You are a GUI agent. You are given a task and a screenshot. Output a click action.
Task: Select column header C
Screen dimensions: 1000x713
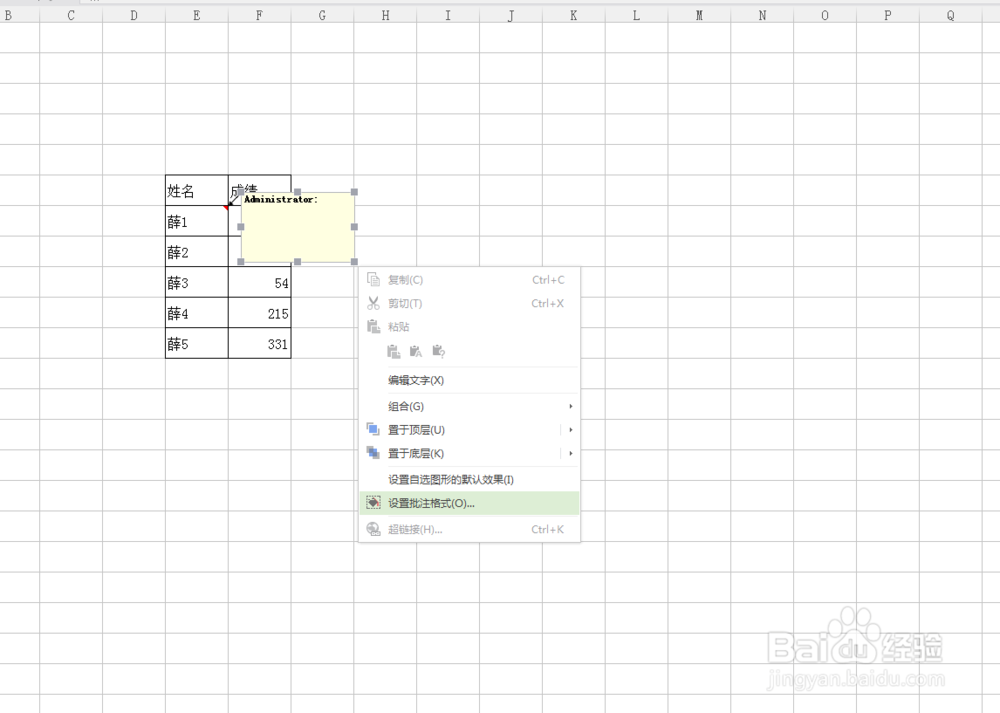point(71,15)
